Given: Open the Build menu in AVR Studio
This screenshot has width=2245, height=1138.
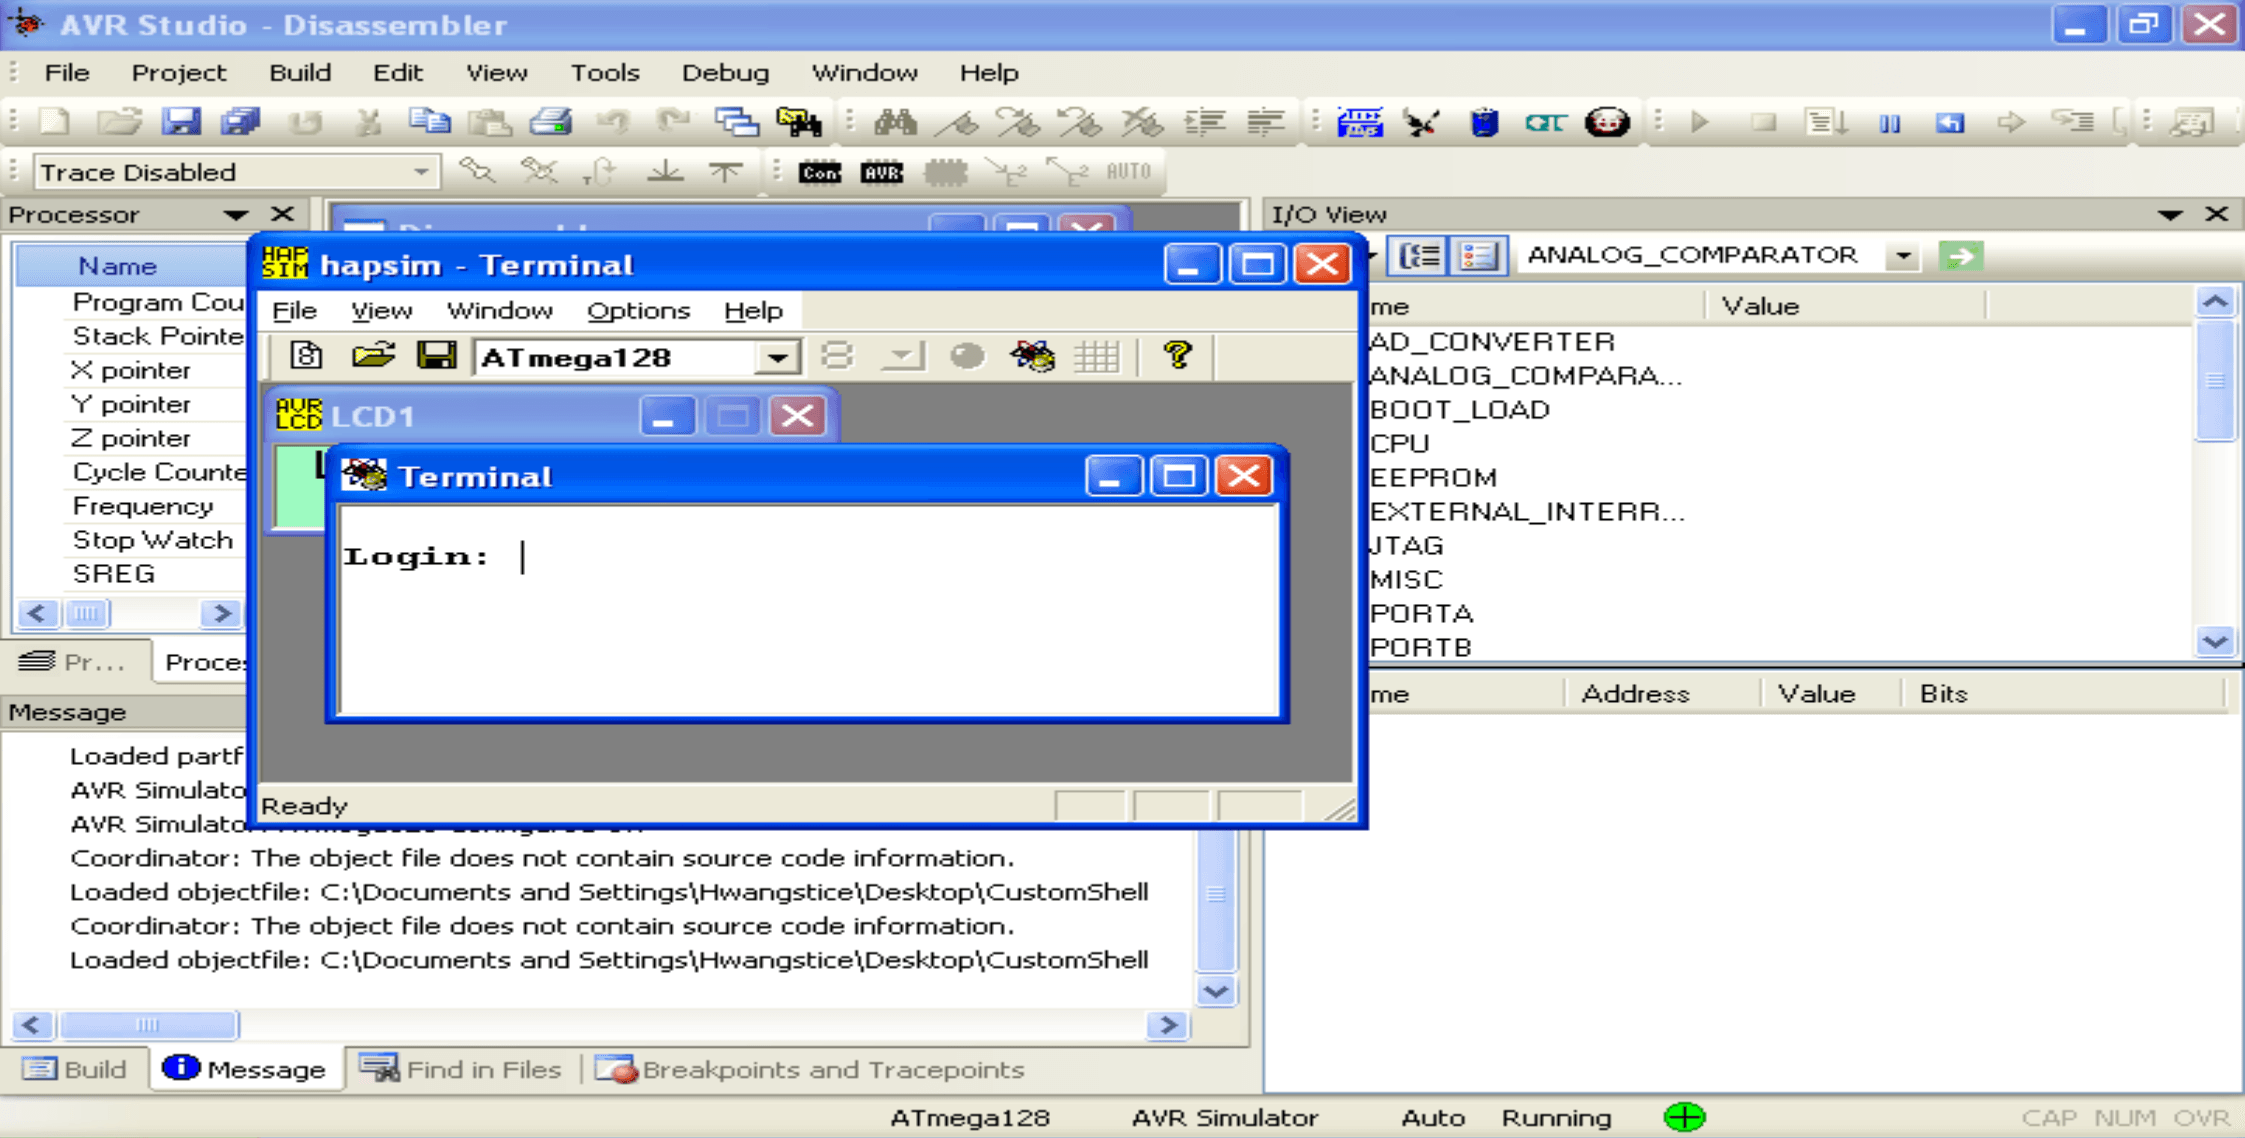Looking at the screenshot, I should pyautogui.click(x=300, y=73).
